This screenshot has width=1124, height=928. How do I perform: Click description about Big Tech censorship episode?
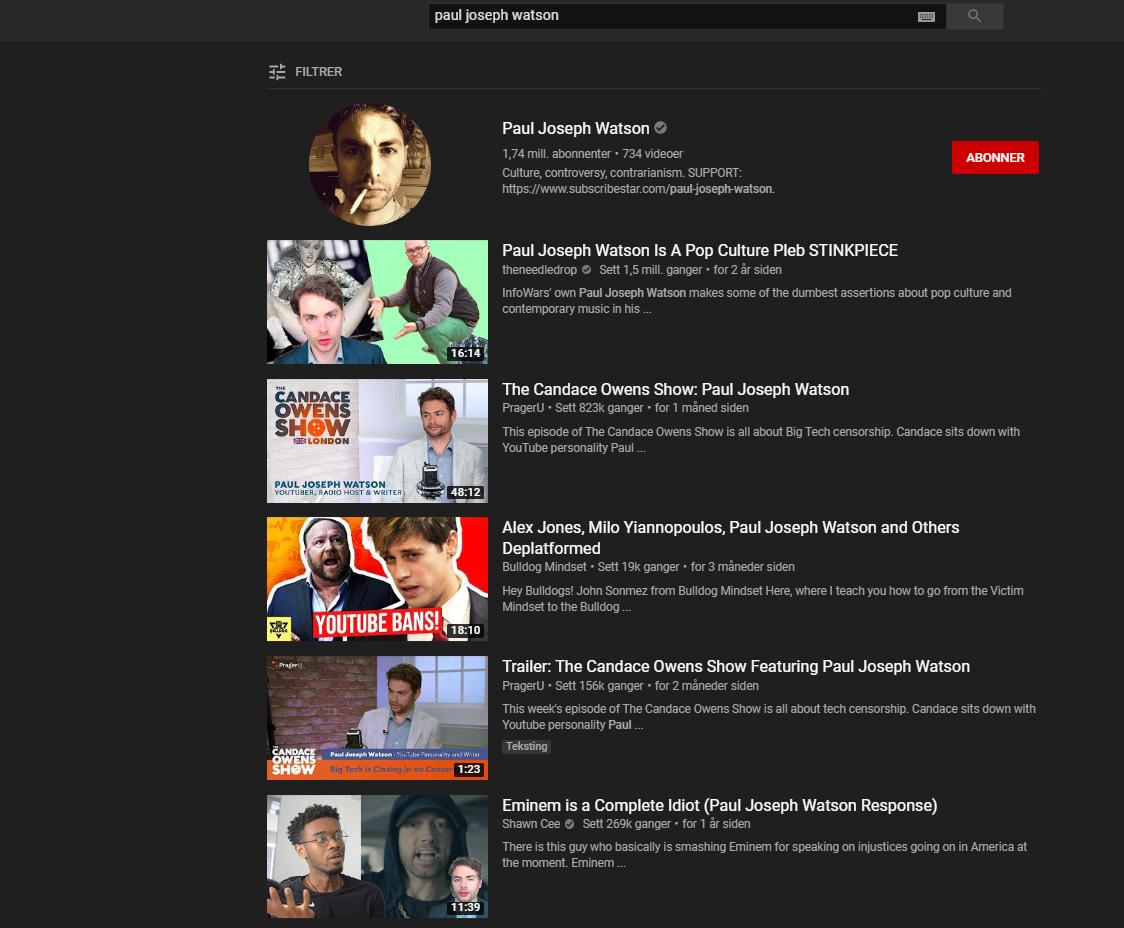(x=761, y=440)
